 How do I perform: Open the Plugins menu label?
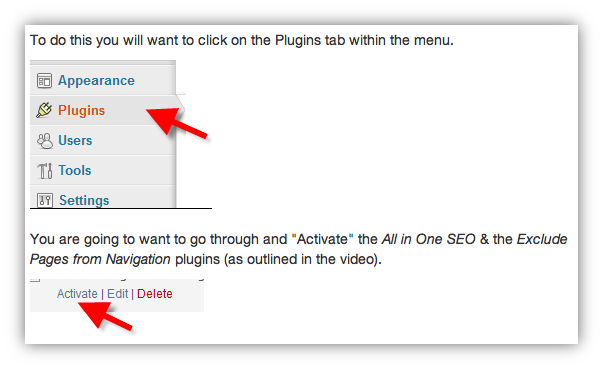coord(81,110)
